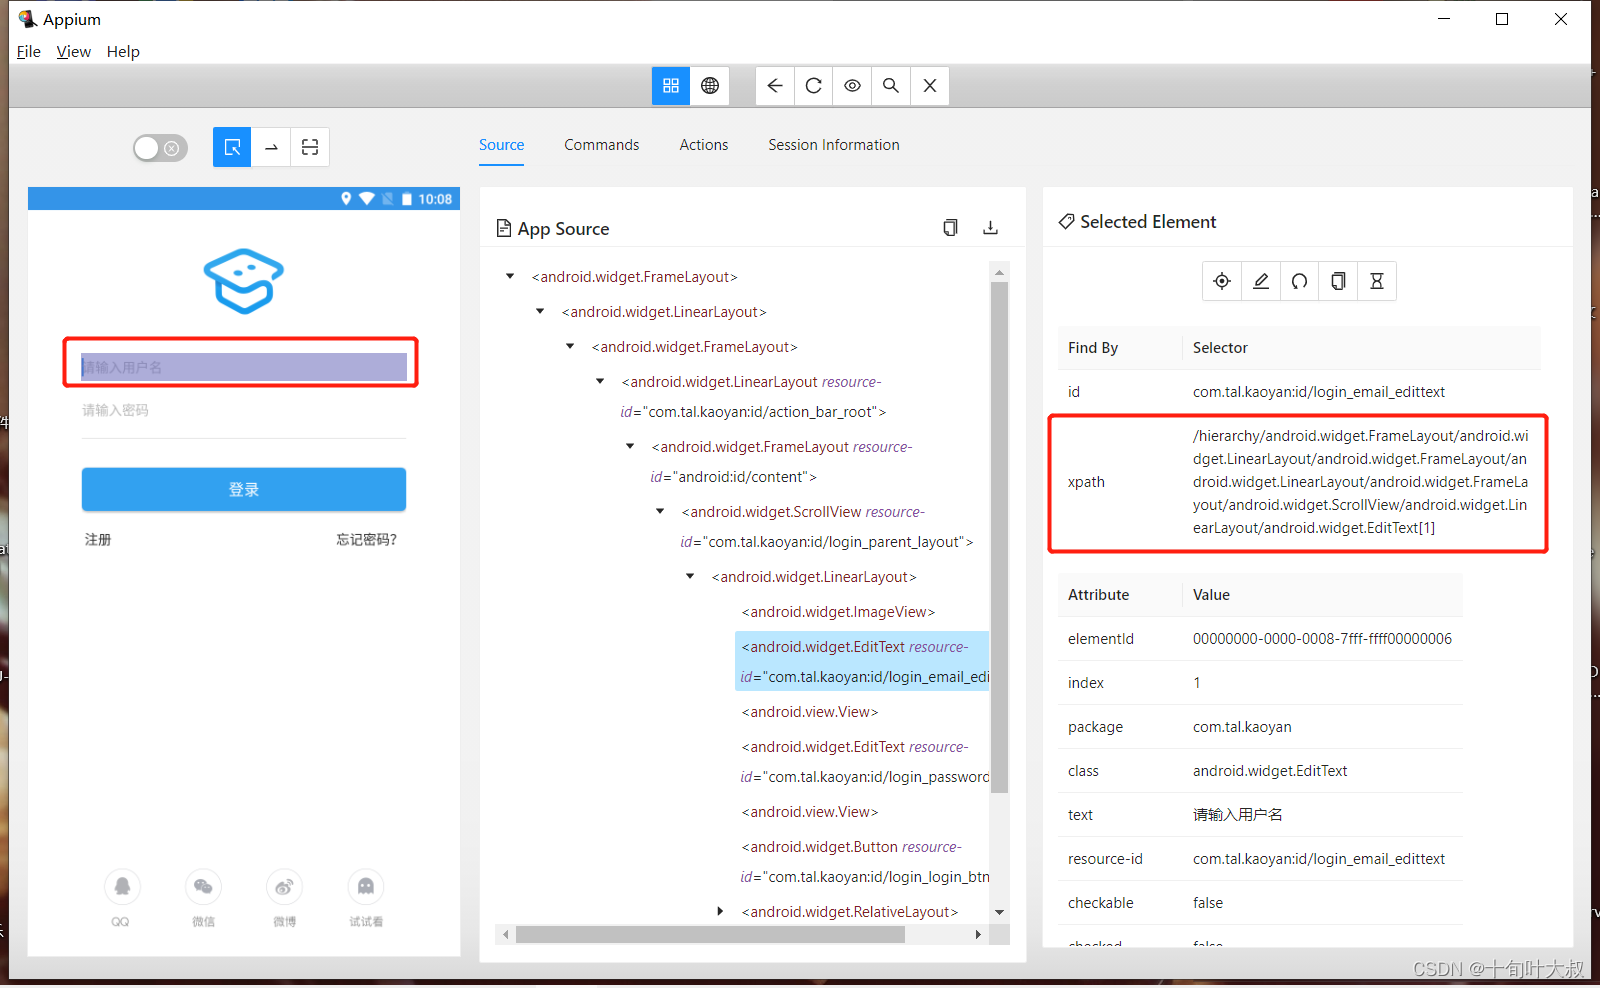The height and width of the screenshot is (988, 1600).
Task: Click scrollbar down arrow in App Source
Action: (x=999, y=912)
